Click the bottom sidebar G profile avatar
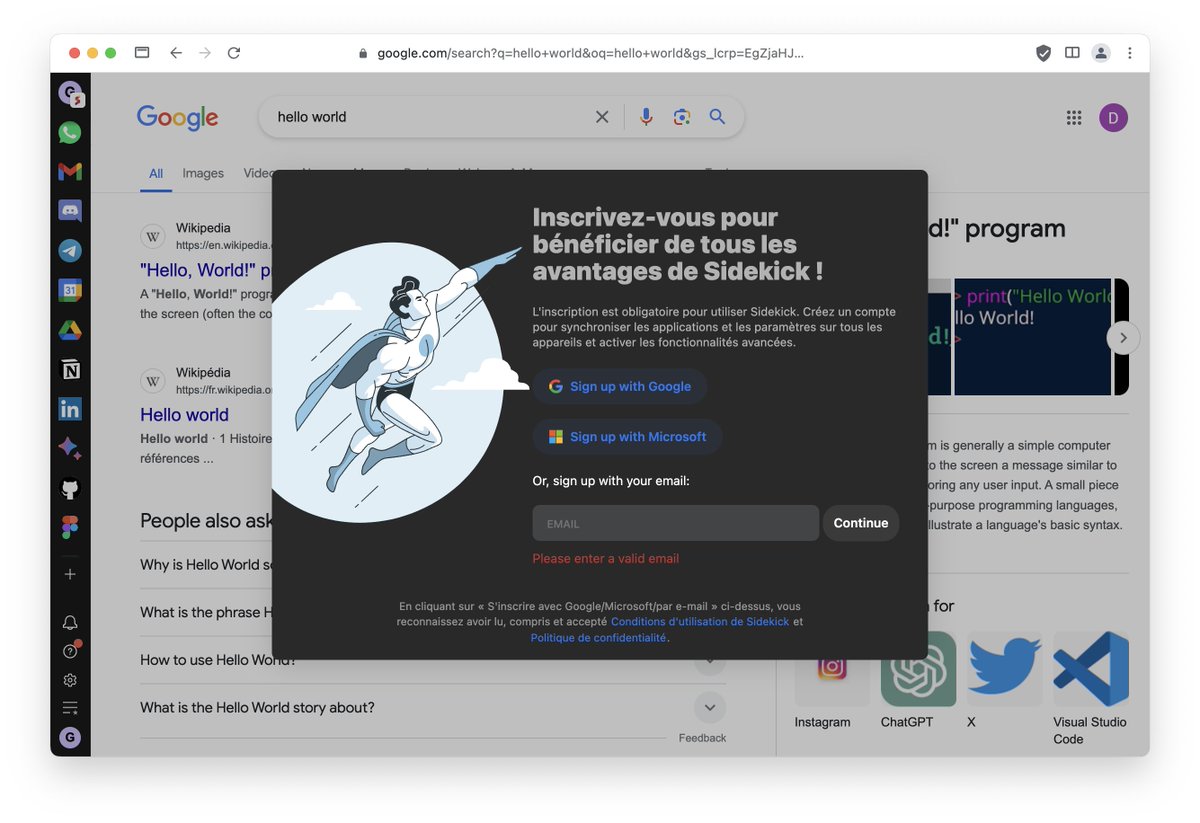 pos(69,738)
